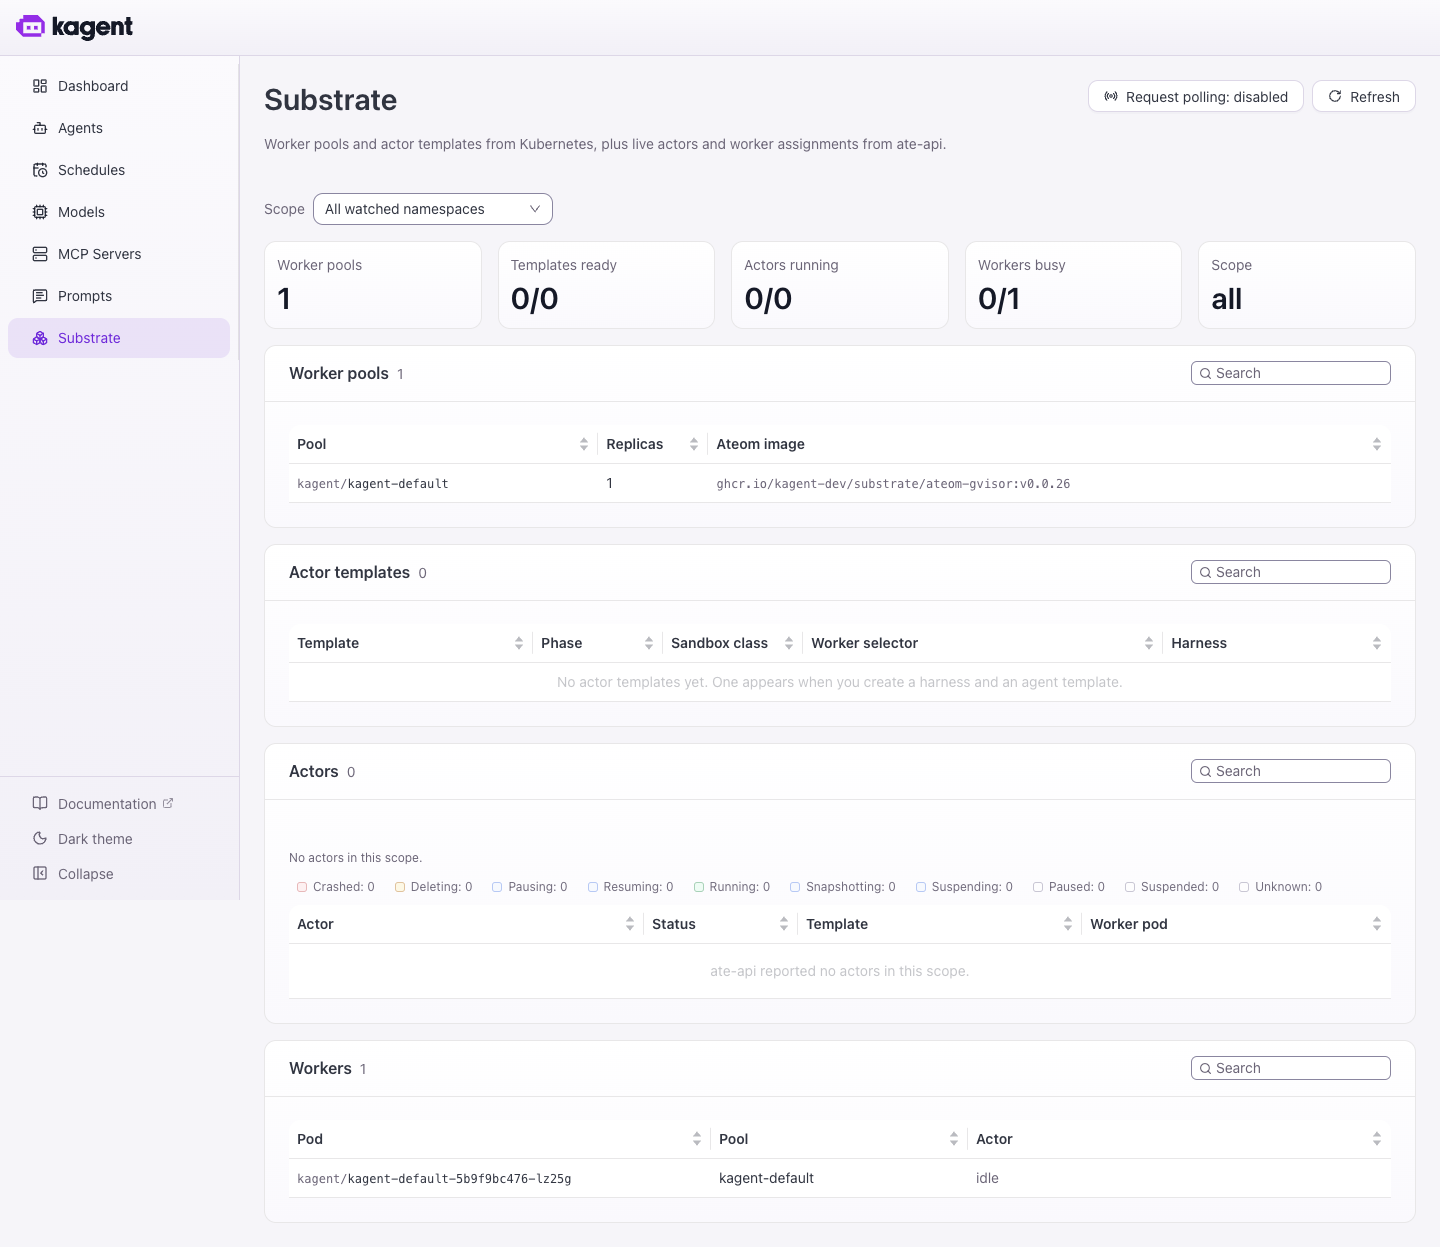
Task: Navigate to Models
Action: [119, 212]
